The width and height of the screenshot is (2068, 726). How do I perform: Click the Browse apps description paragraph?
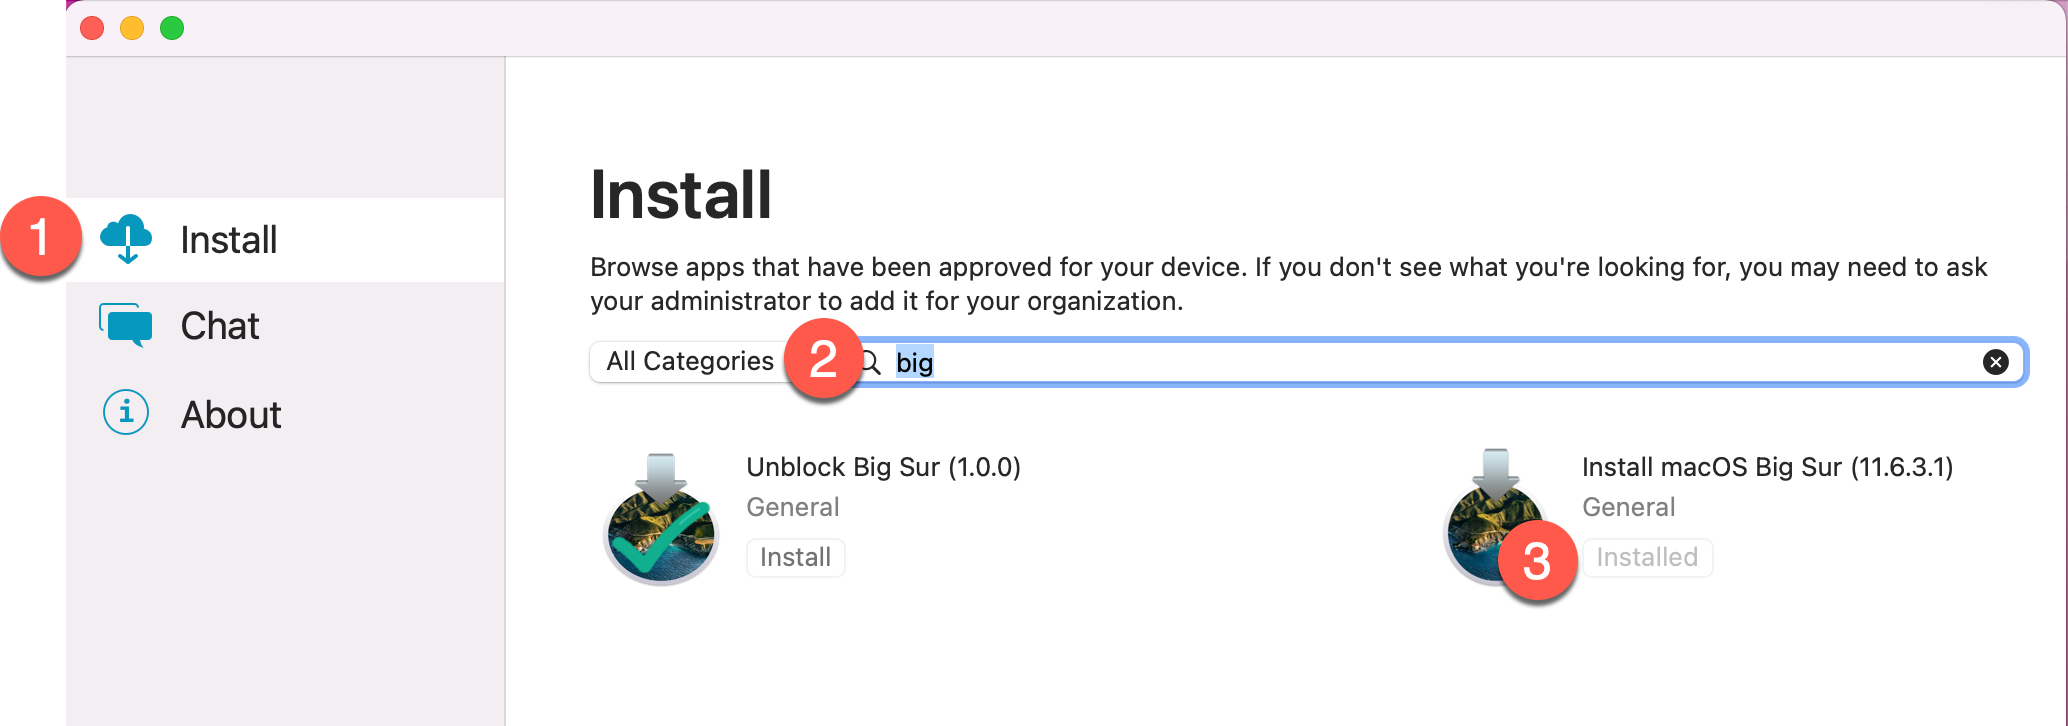[x=1288, y=284]
